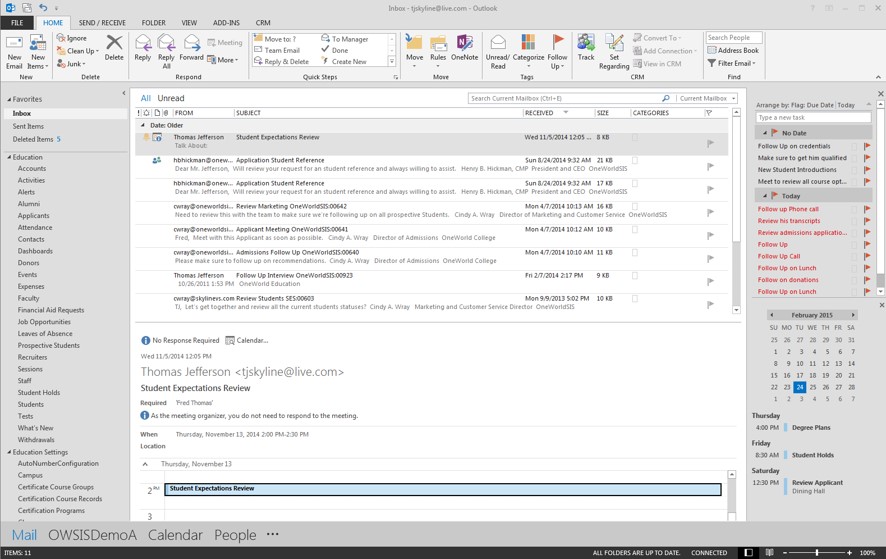Create a New Email

[x=14, y=52]
